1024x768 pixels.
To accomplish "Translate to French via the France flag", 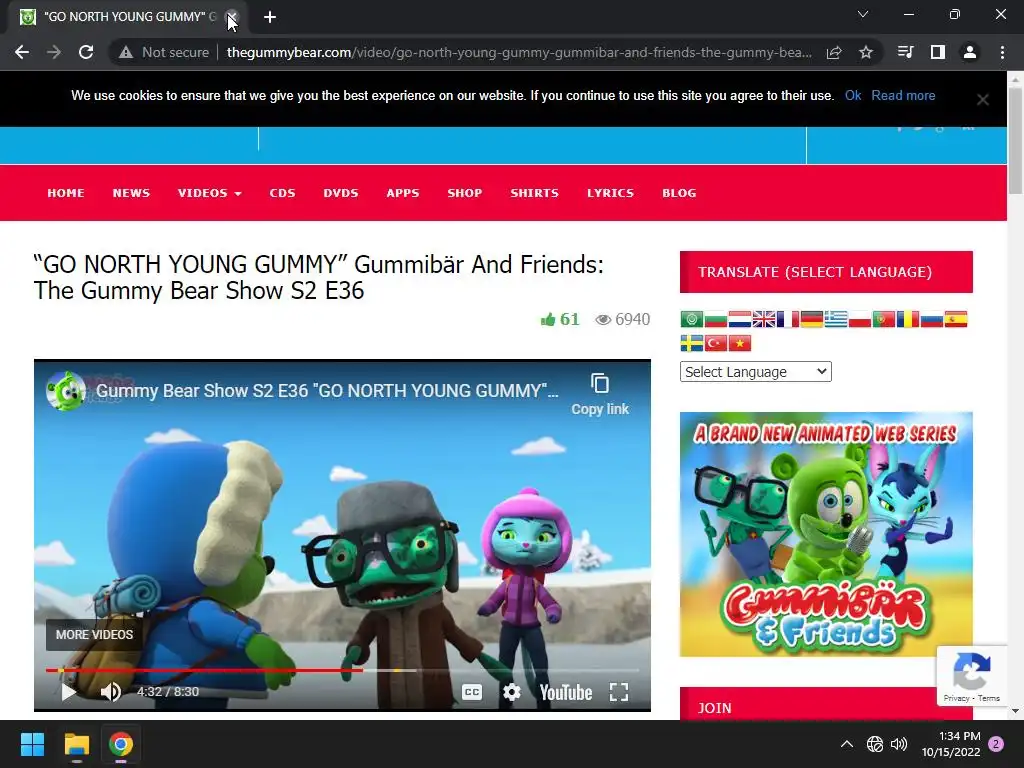I will click(x=788, y=319).
